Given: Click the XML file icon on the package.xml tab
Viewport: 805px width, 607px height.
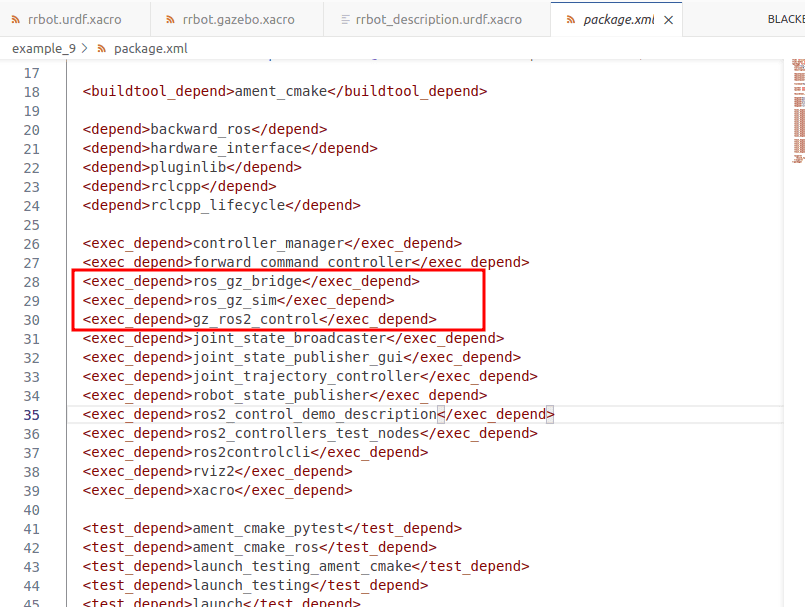Looking at the screenshot, I should (570, 19).
